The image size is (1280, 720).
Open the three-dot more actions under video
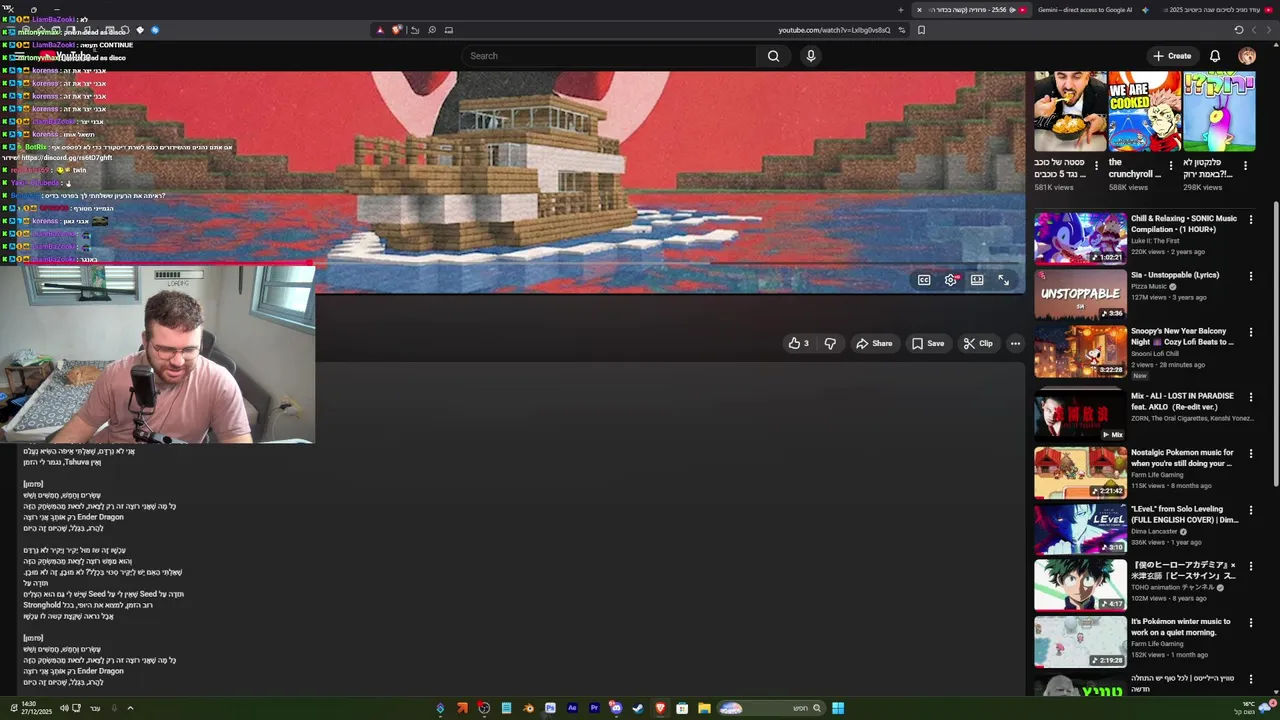1015,343
